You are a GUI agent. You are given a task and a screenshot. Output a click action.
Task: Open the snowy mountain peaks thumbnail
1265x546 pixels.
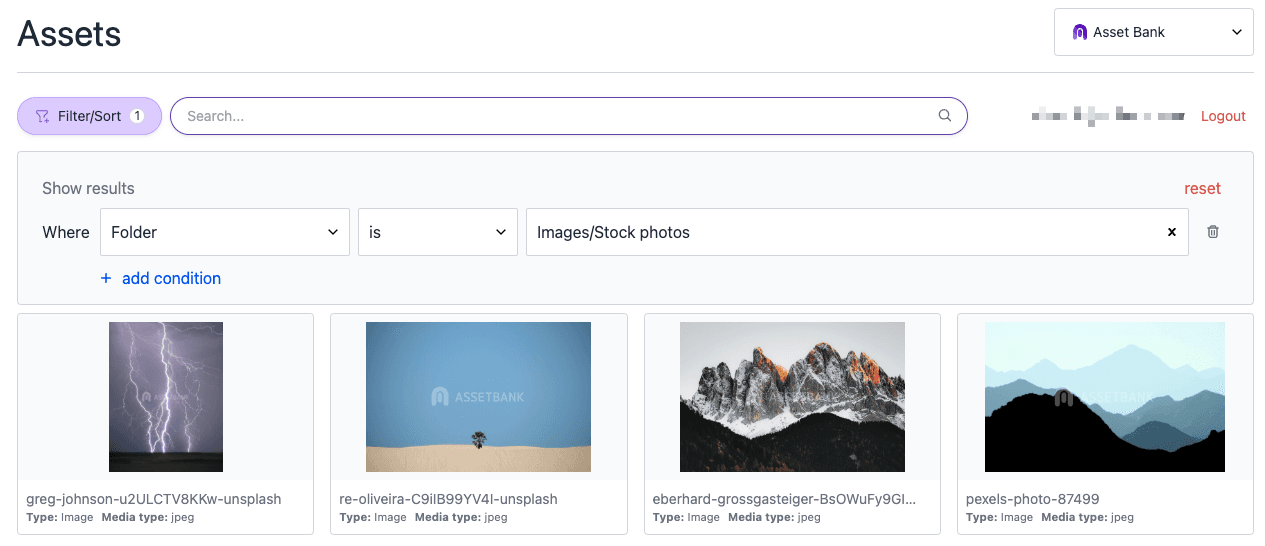click(x=792, y=397)
